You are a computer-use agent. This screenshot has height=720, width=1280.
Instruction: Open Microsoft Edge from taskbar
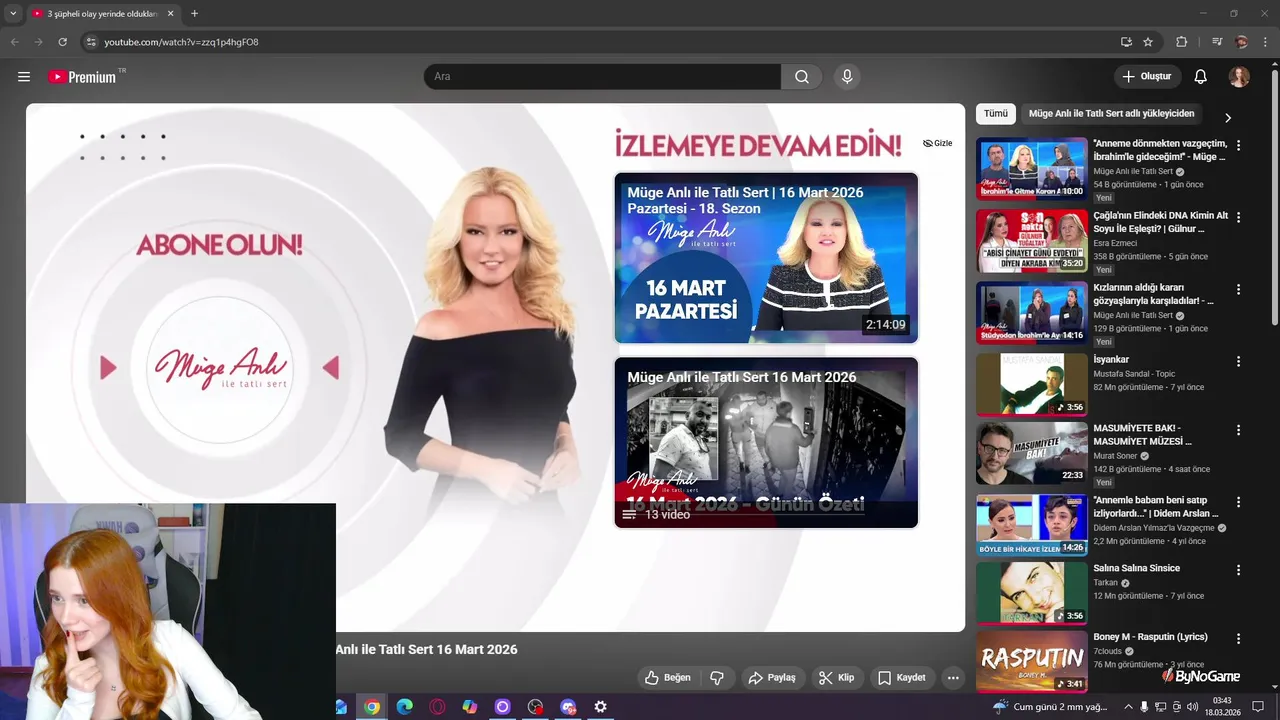click(404, 707)
